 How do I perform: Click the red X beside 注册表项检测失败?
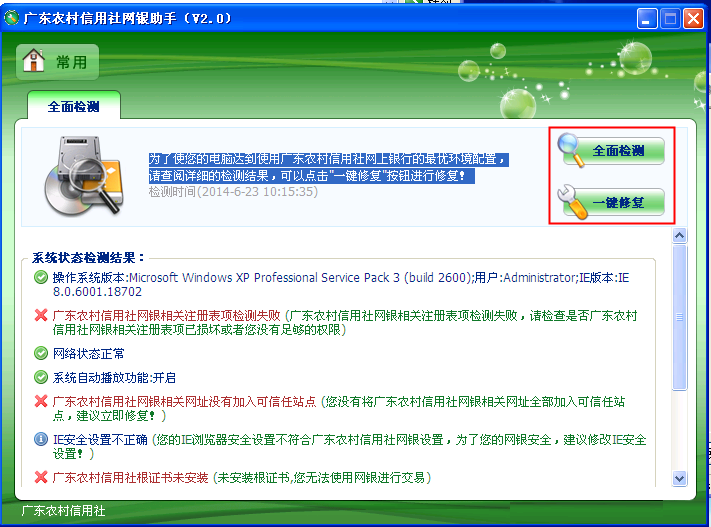click(x=41, y=315)
